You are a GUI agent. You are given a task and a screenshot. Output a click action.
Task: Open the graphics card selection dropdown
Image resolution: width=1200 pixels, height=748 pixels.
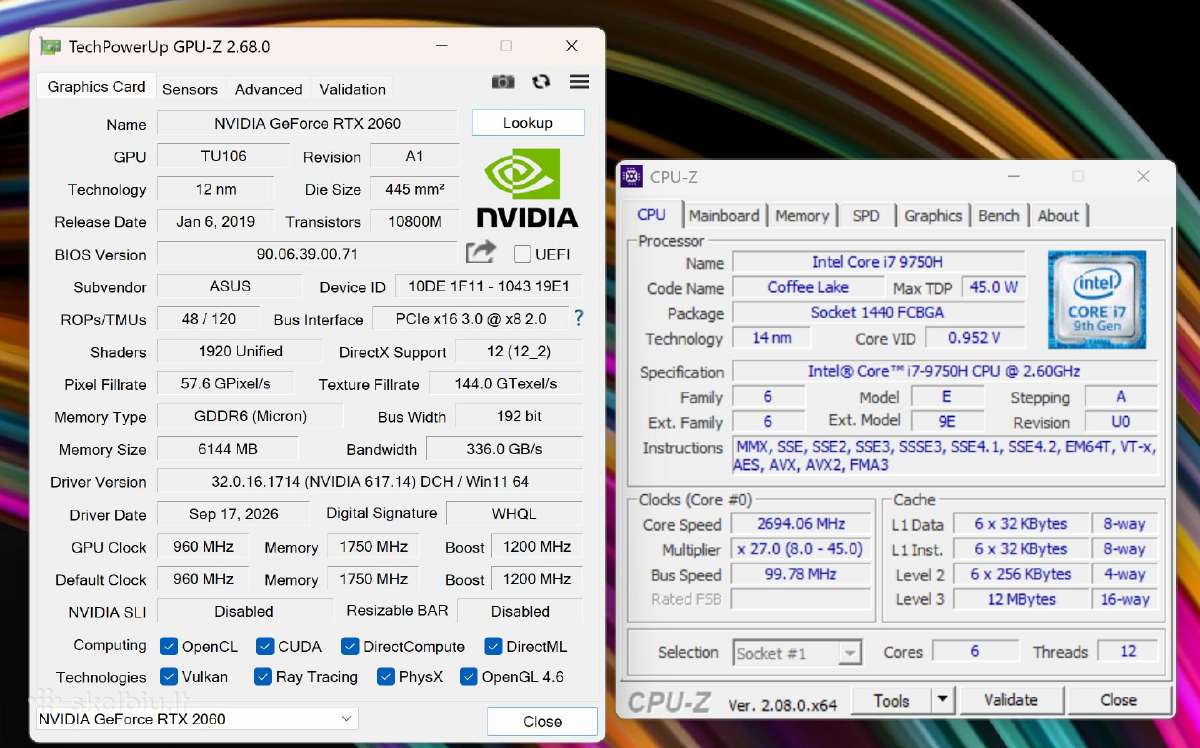[197, 719]
